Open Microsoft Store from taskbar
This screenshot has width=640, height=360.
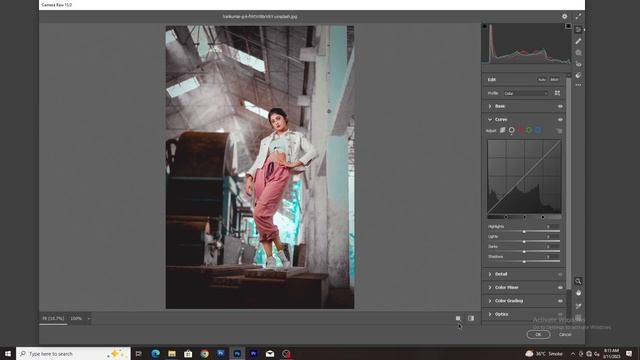(x=188, y=353)
